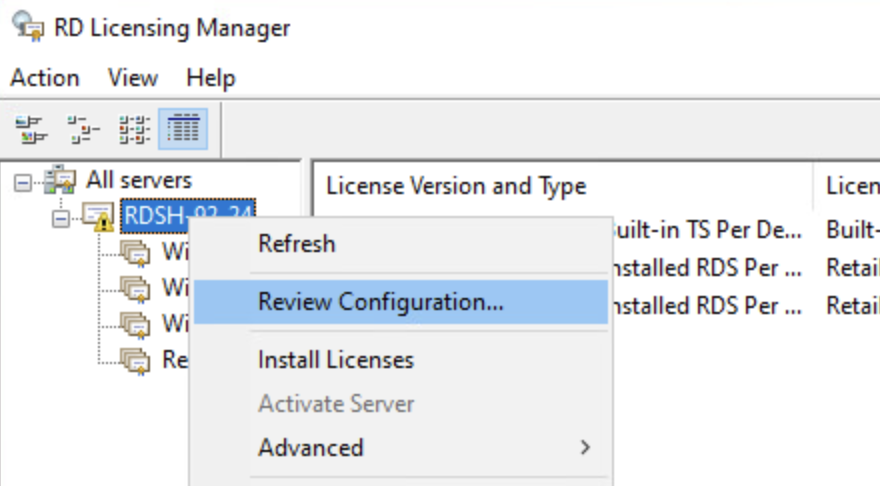
Task: Choose Install Licenses from context menu
Action: point(335,359)
